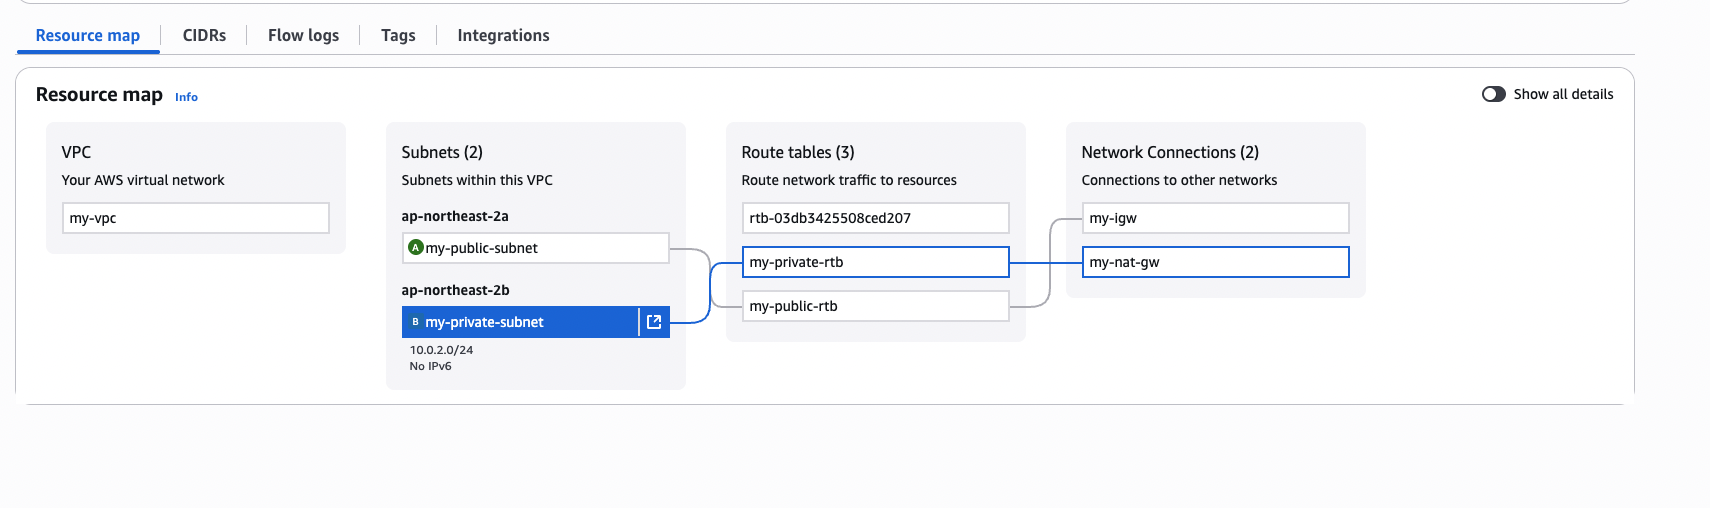View the Integrations tab
This screenshot has width=1710, height=508.
(x=503, y=36)
